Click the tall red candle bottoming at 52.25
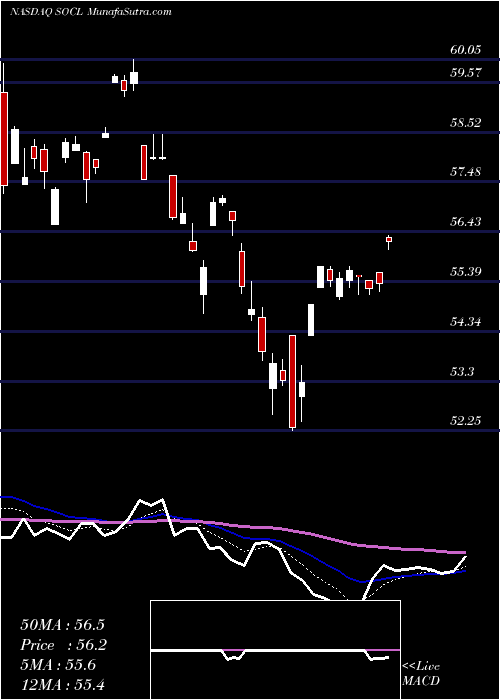The width and height of the screenshot is (500, 700). 292,382
